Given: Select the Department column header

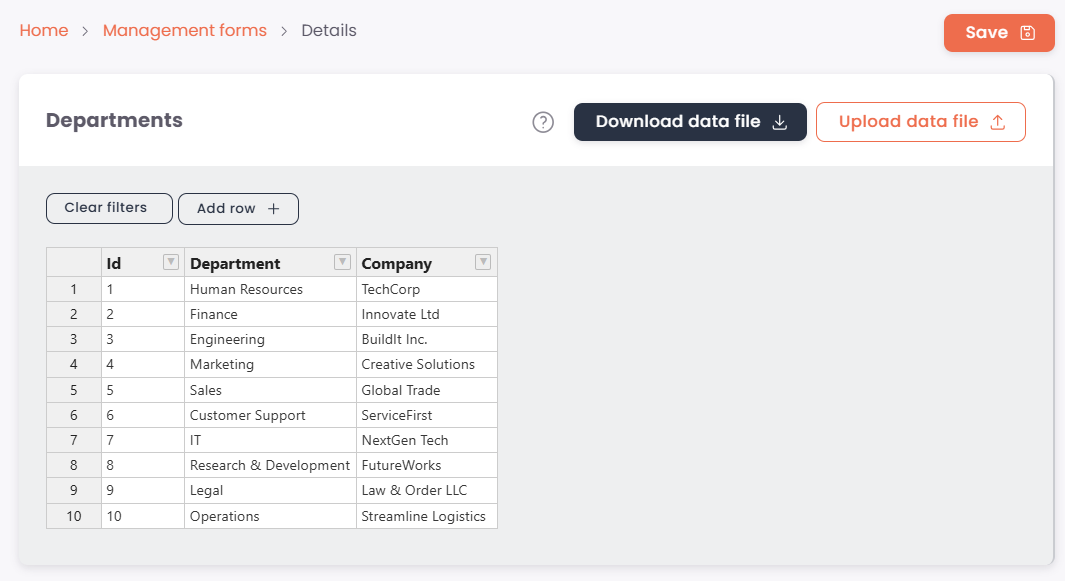Looking at the screenshot, I should [270, 262].
